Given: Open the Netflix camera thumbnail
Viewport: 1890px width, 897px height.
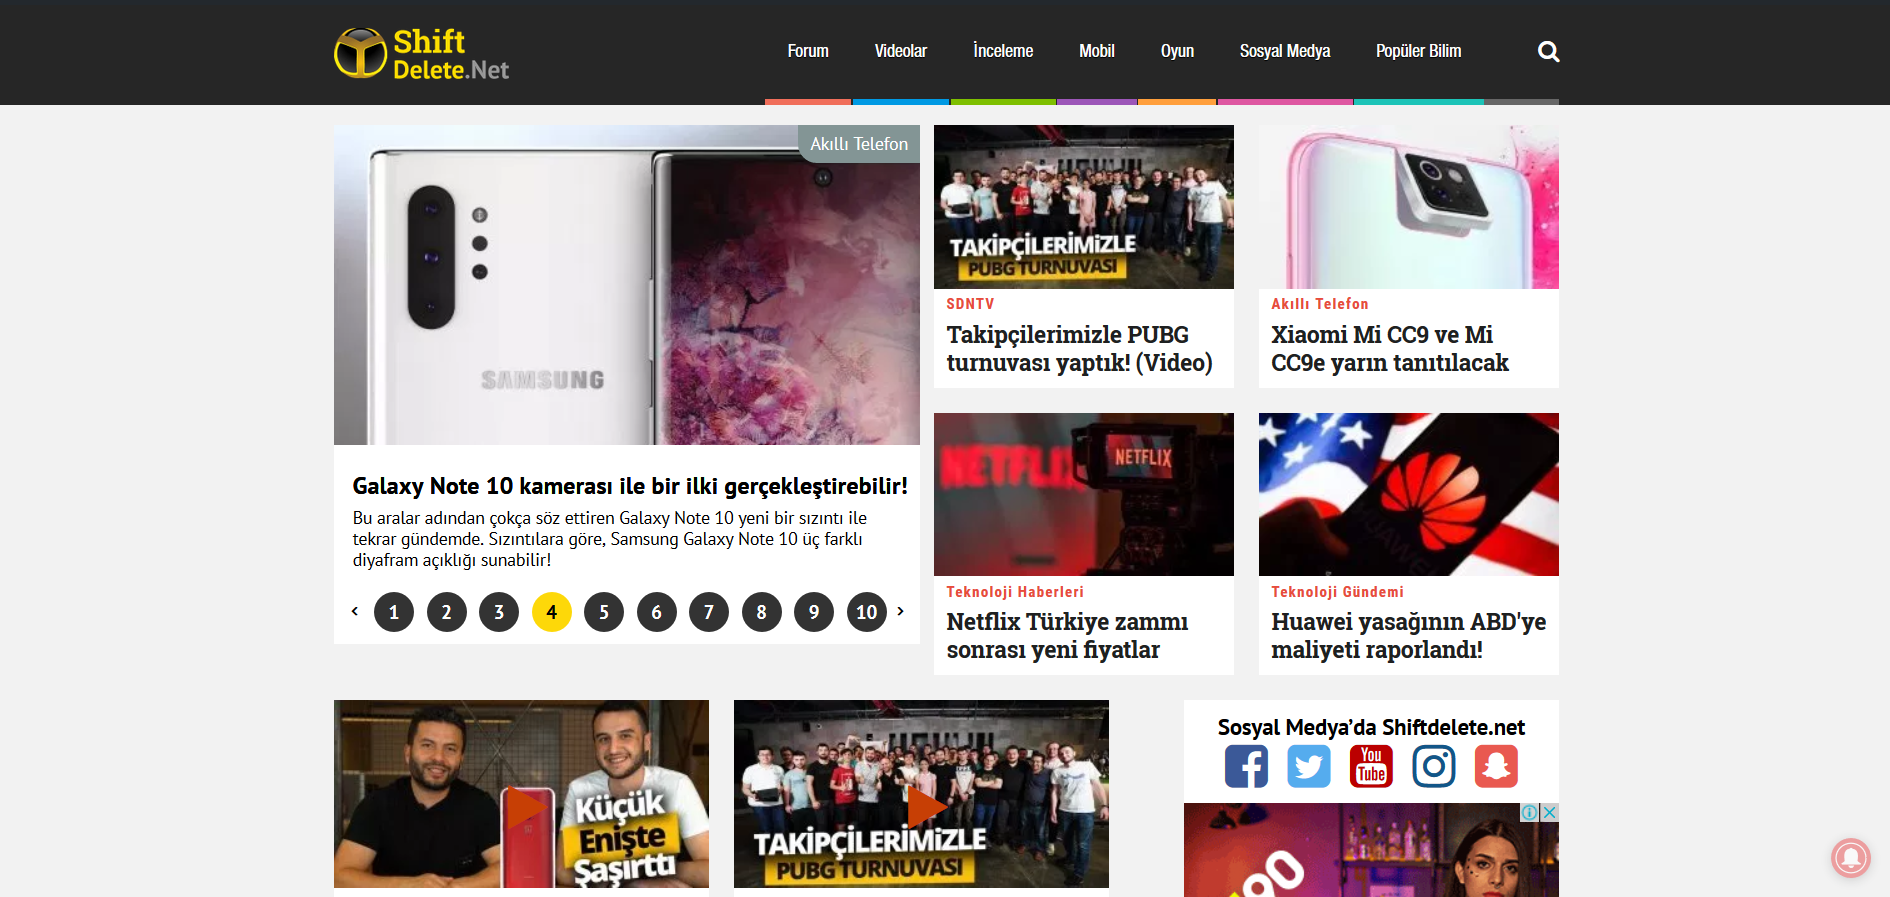Looking at the screenshot, I should tap(1084, 494).
